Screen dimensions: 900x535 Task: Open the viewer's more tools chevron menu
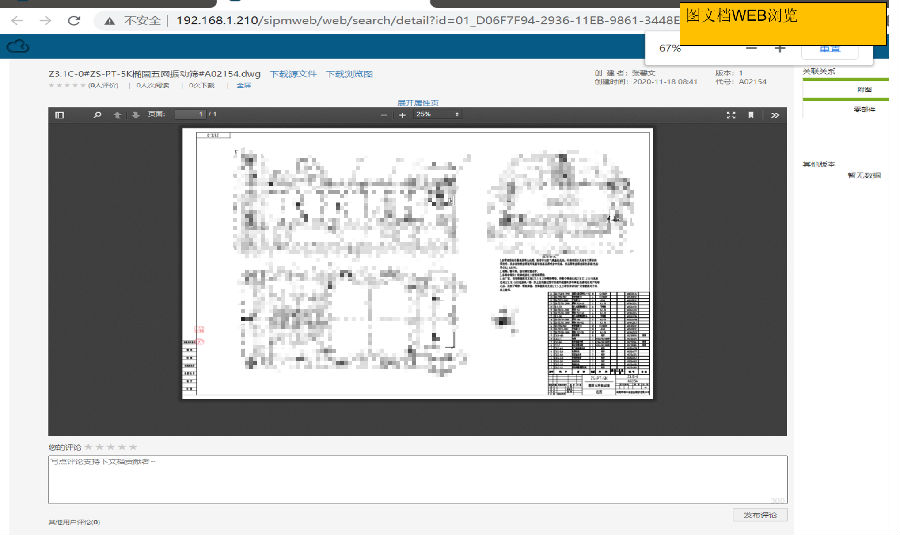click(775, 115)
